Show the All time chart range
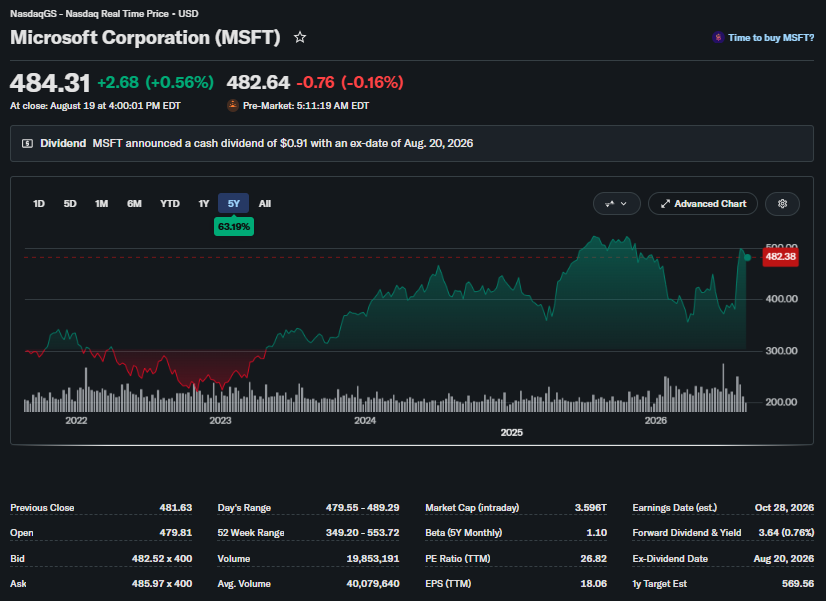Image resolution: width=826 pixels, height=601 pixels. click(x=264, y=204)
